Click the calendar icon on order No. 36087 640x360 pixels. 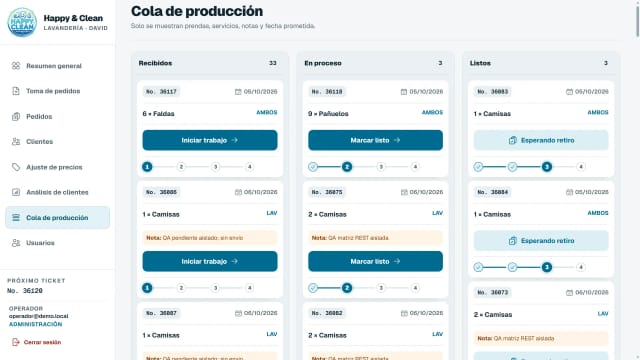pyautogui.click(x=238, y=313)
